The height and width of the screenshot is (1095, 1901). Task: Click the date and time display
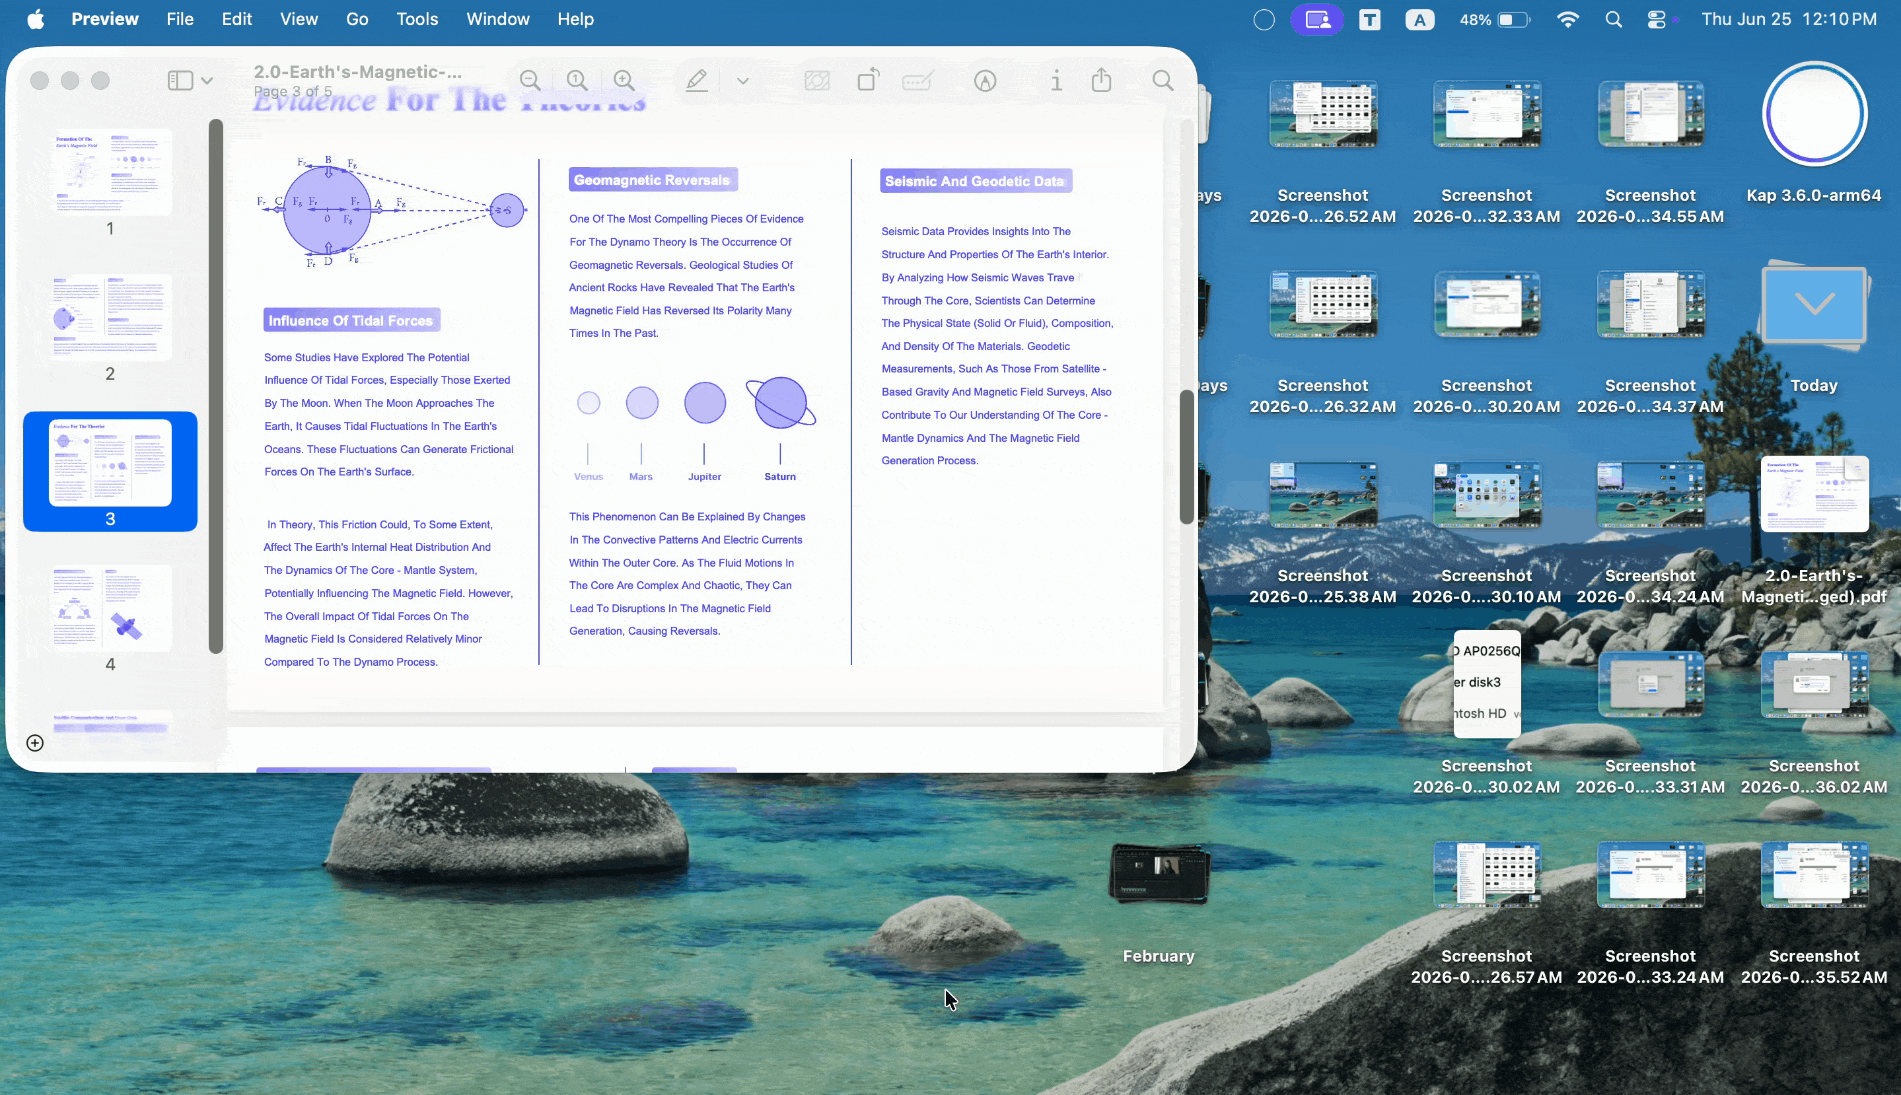pos(1789,19)
